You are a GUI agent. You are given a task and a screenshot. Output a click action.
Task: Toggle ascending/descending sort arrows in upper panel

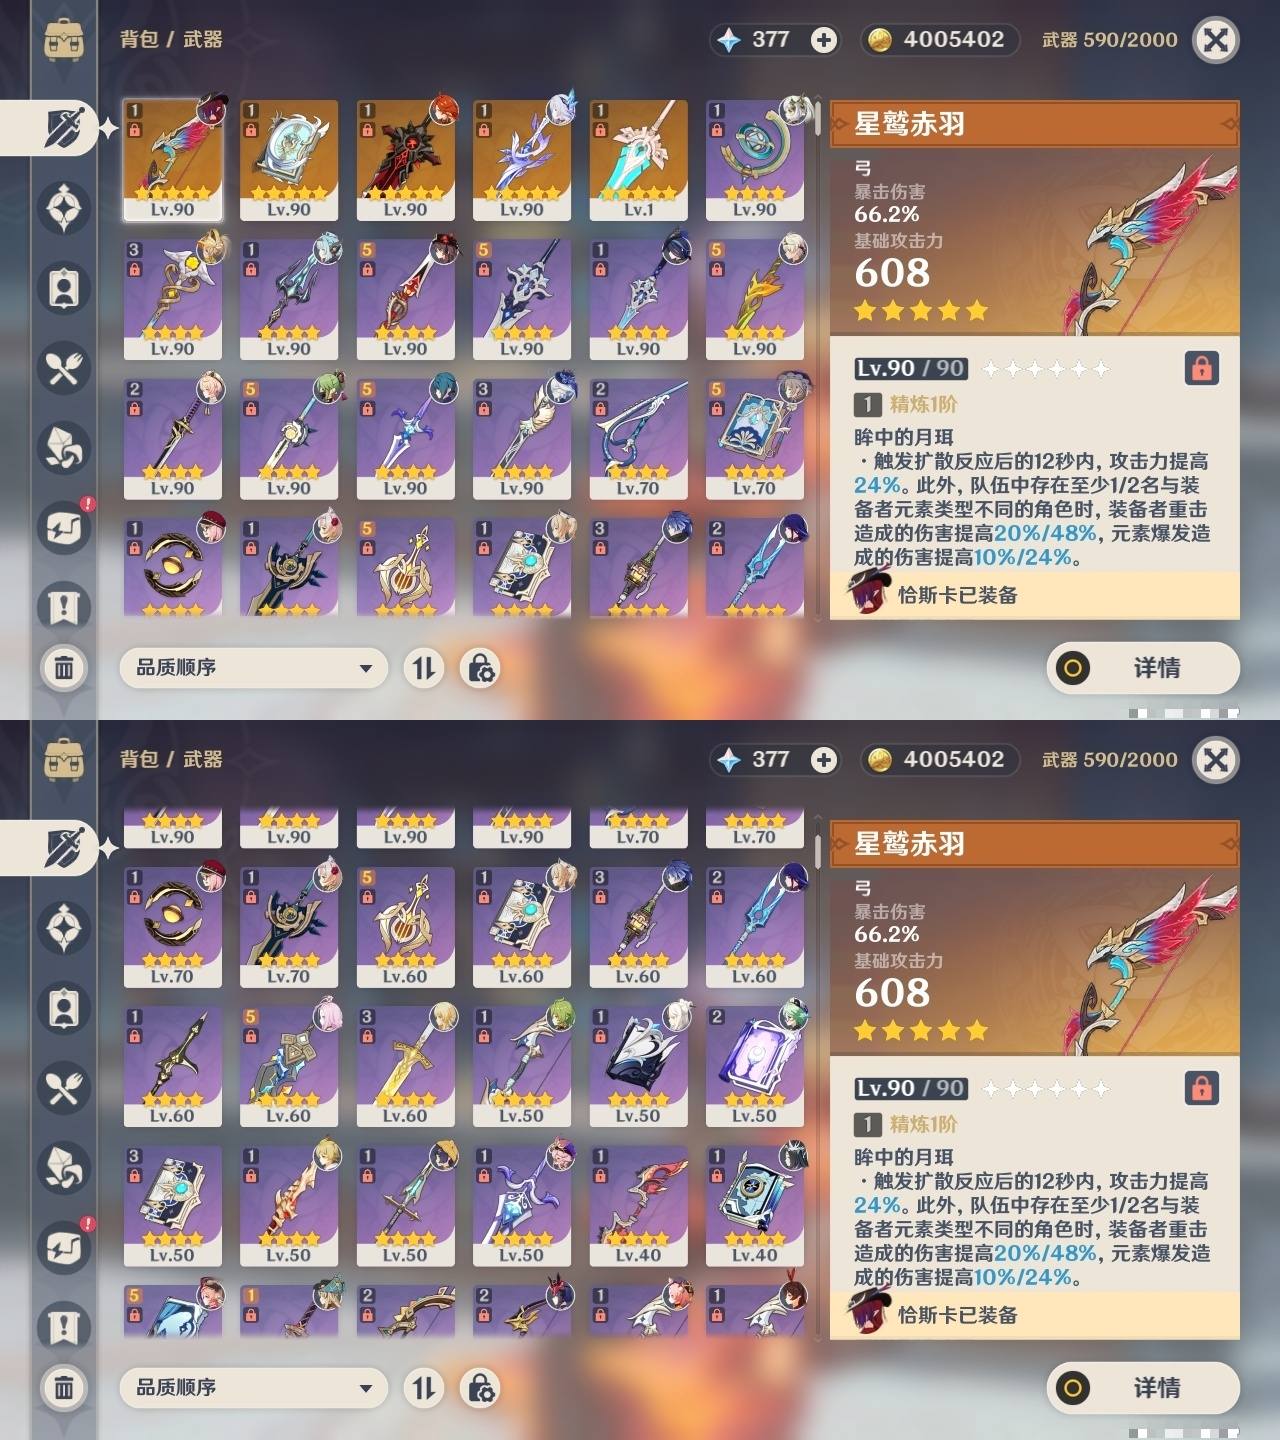(424, 667)
